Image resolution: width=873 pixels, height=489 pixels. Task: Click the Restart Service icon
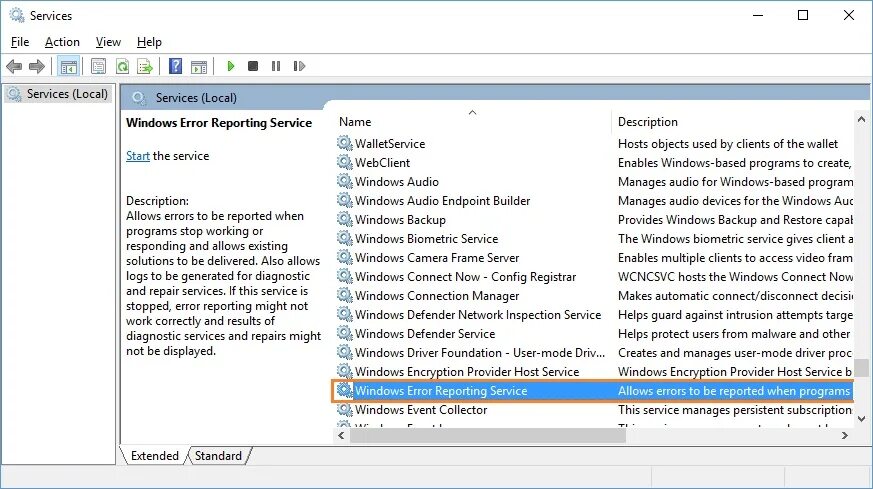[x=299, y=66]
